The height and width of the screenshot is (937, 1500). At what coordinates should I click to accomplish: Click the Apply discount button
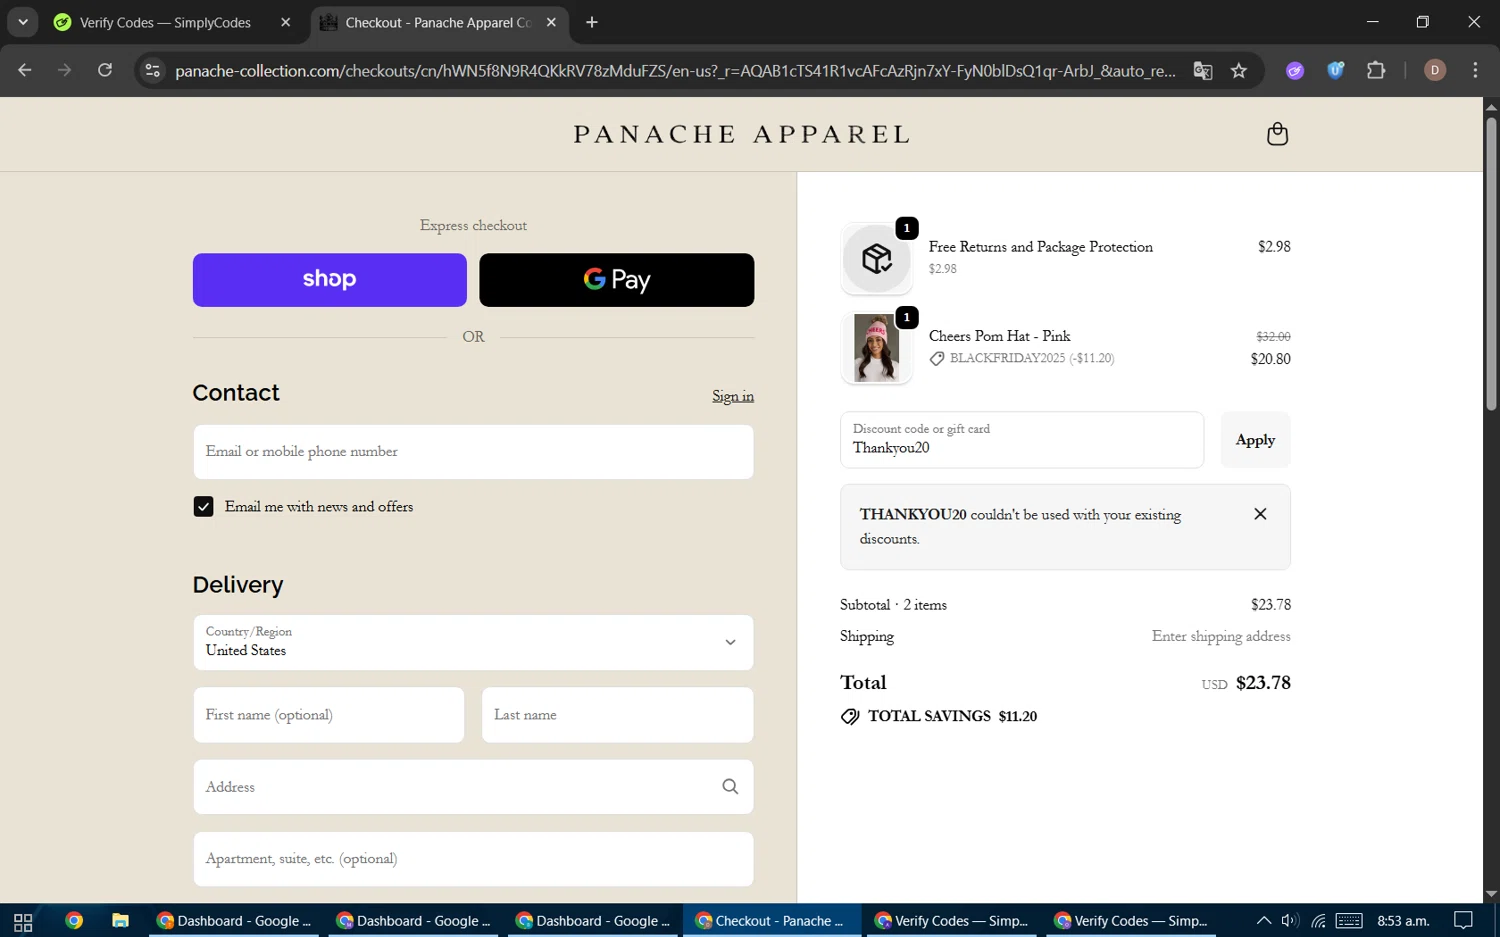tap(1255, 440)
